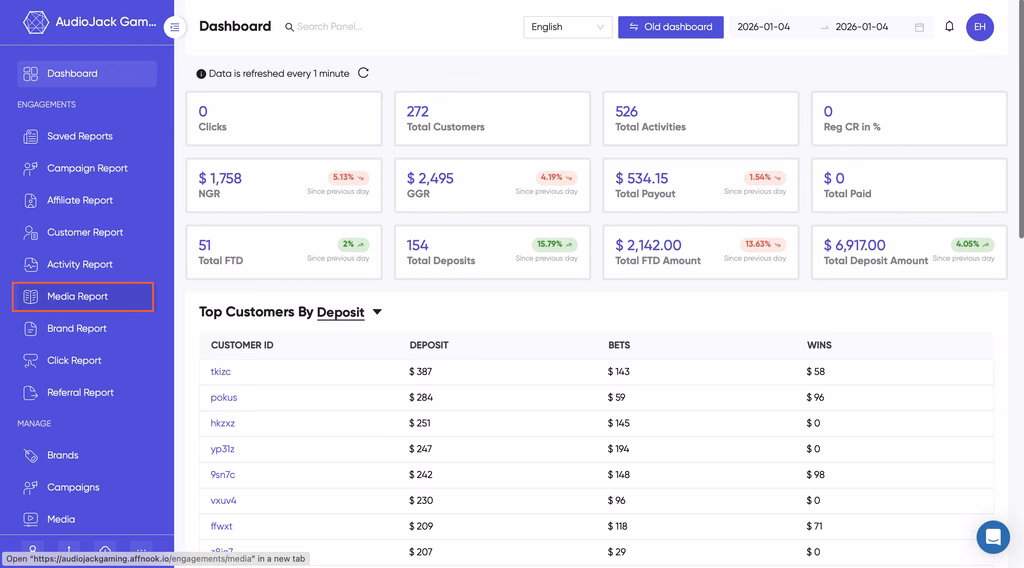Open customer vxuv4
The height and width of the screenshot is (568, 1024).
223,500
